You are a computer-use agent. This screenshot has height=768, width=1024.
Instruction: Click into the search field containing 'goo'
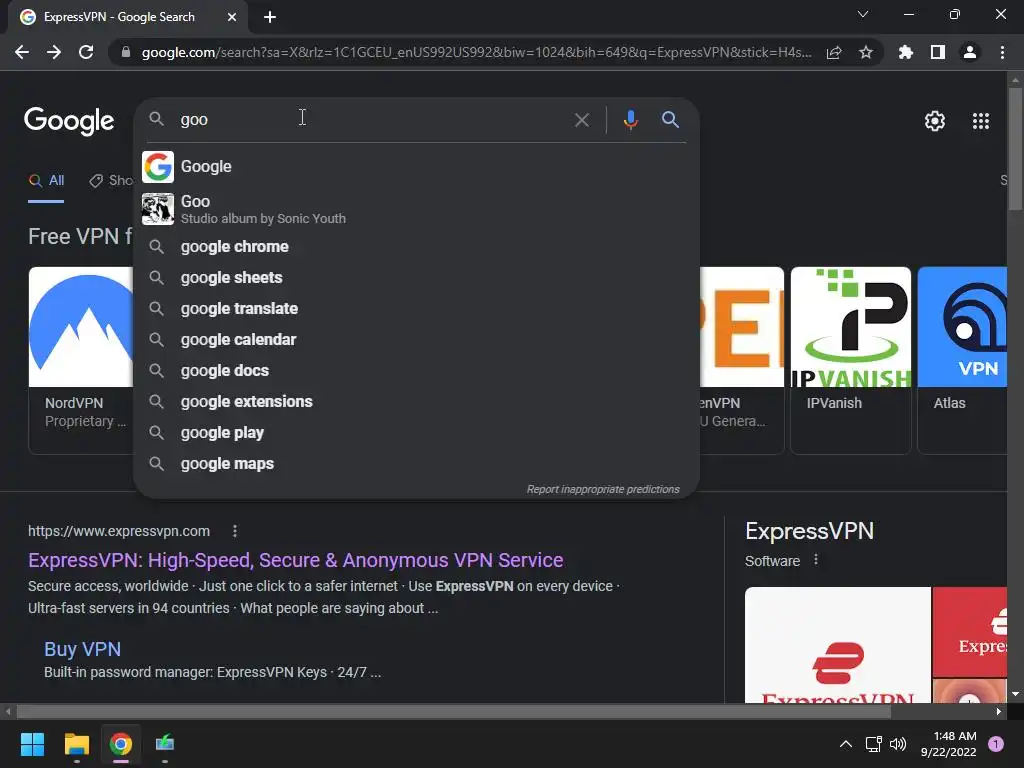click(x=372, y=120)
